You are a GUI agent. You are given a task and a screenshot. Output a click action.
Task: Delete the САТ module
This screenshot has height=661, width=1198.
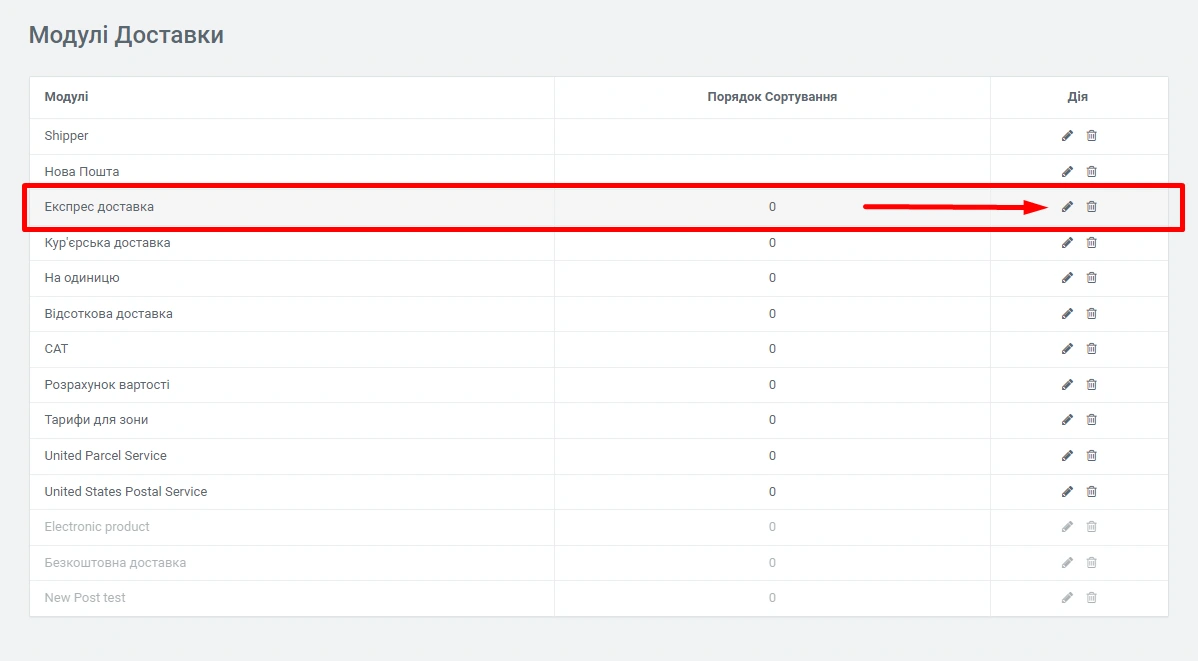1092,349
